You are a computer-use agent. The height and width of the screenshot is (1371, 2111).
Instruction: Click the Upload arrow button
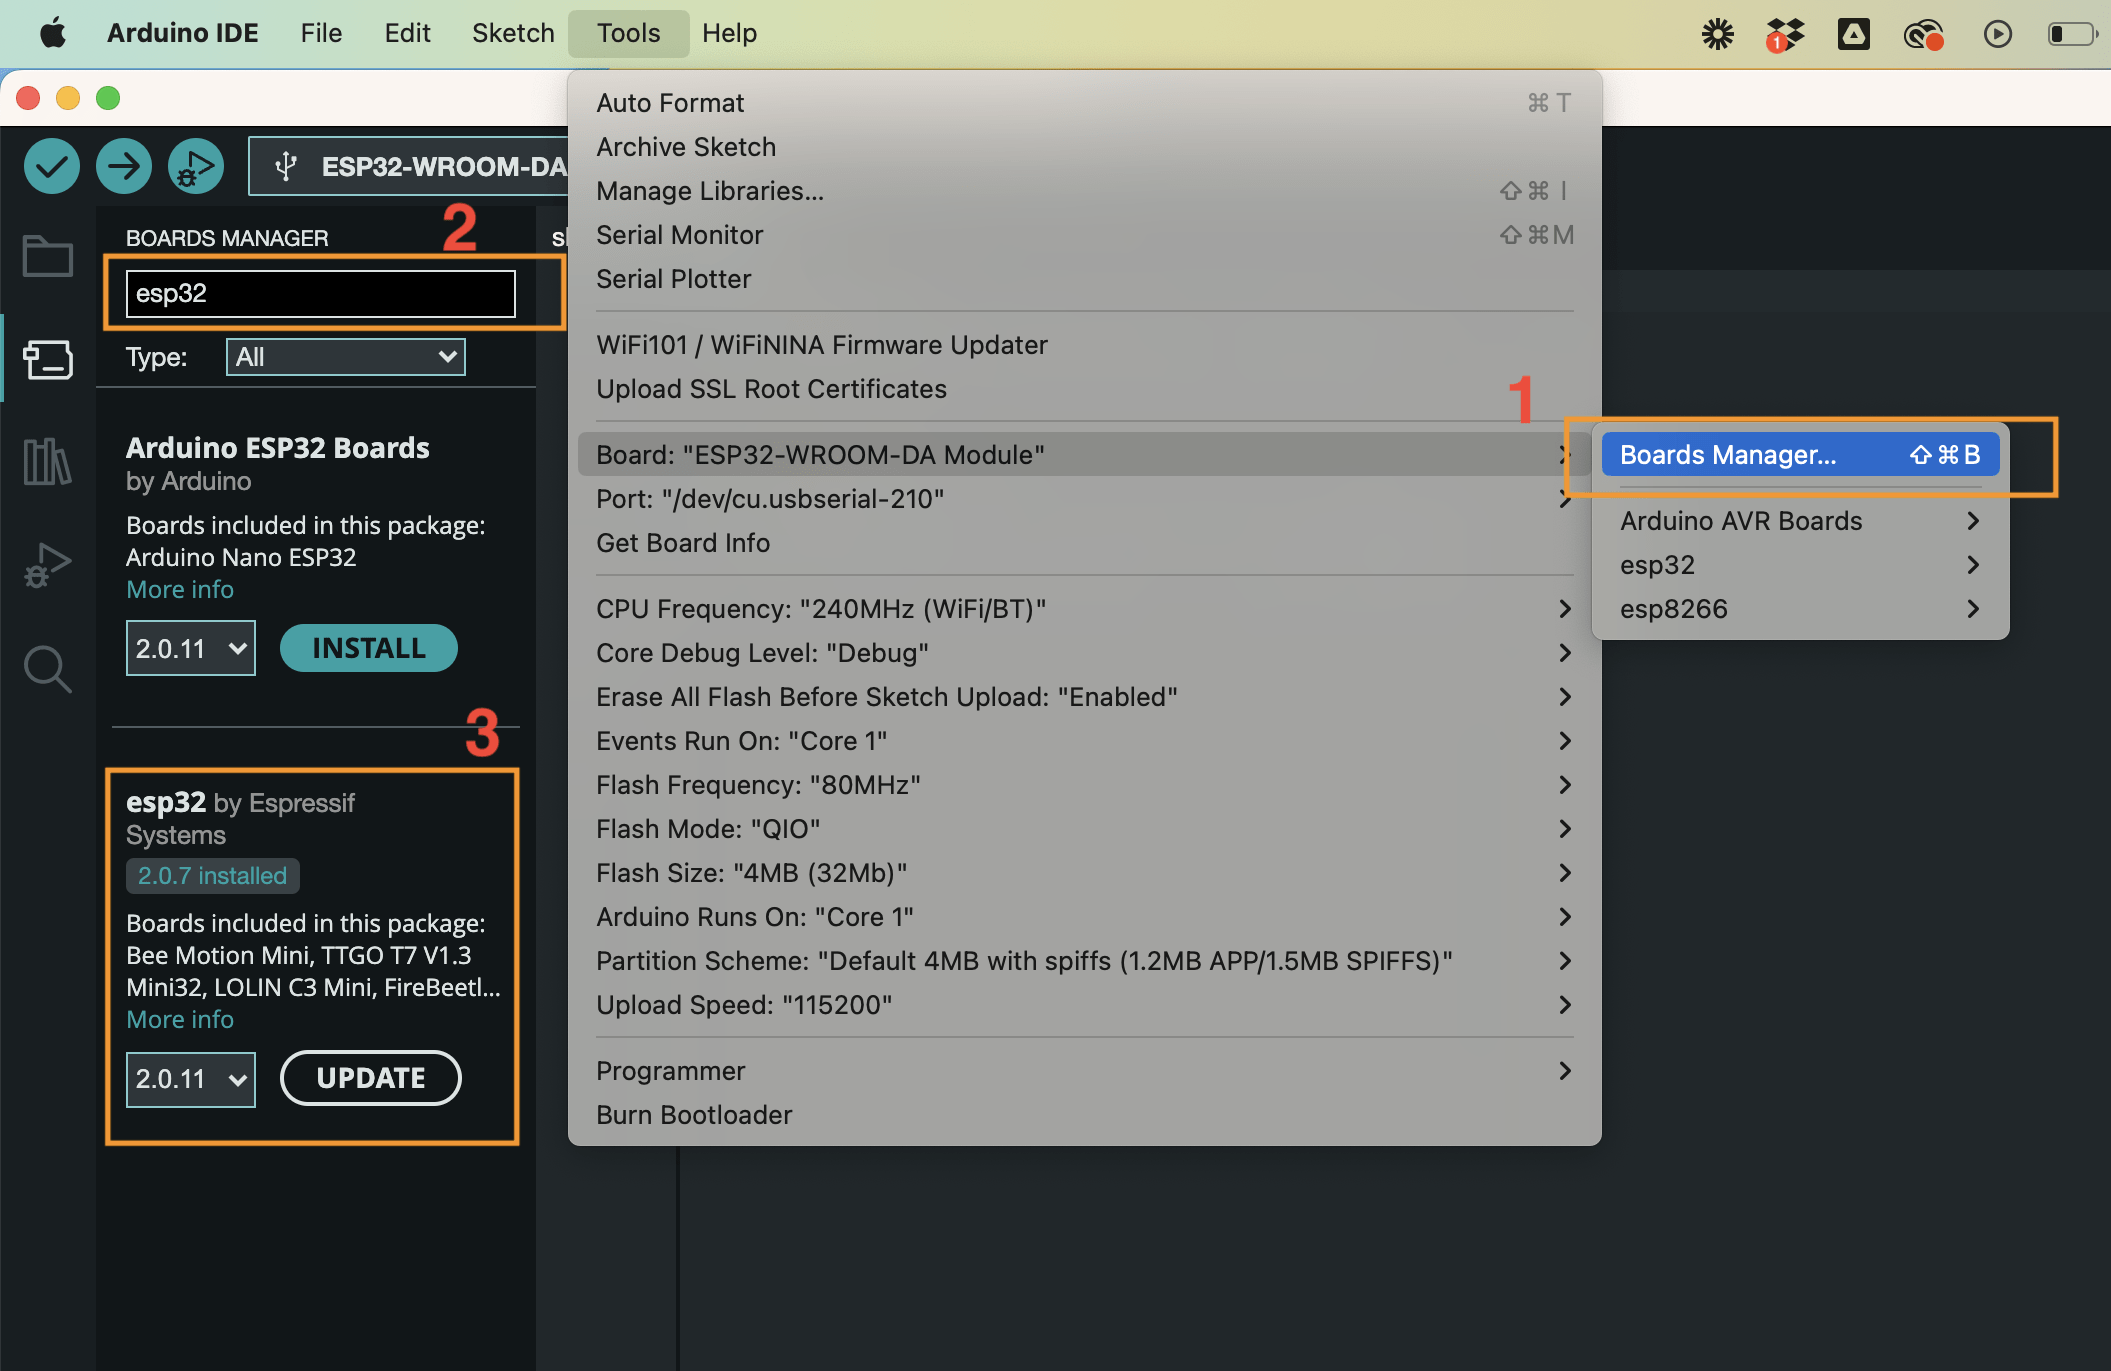click(x=124, y=166)
